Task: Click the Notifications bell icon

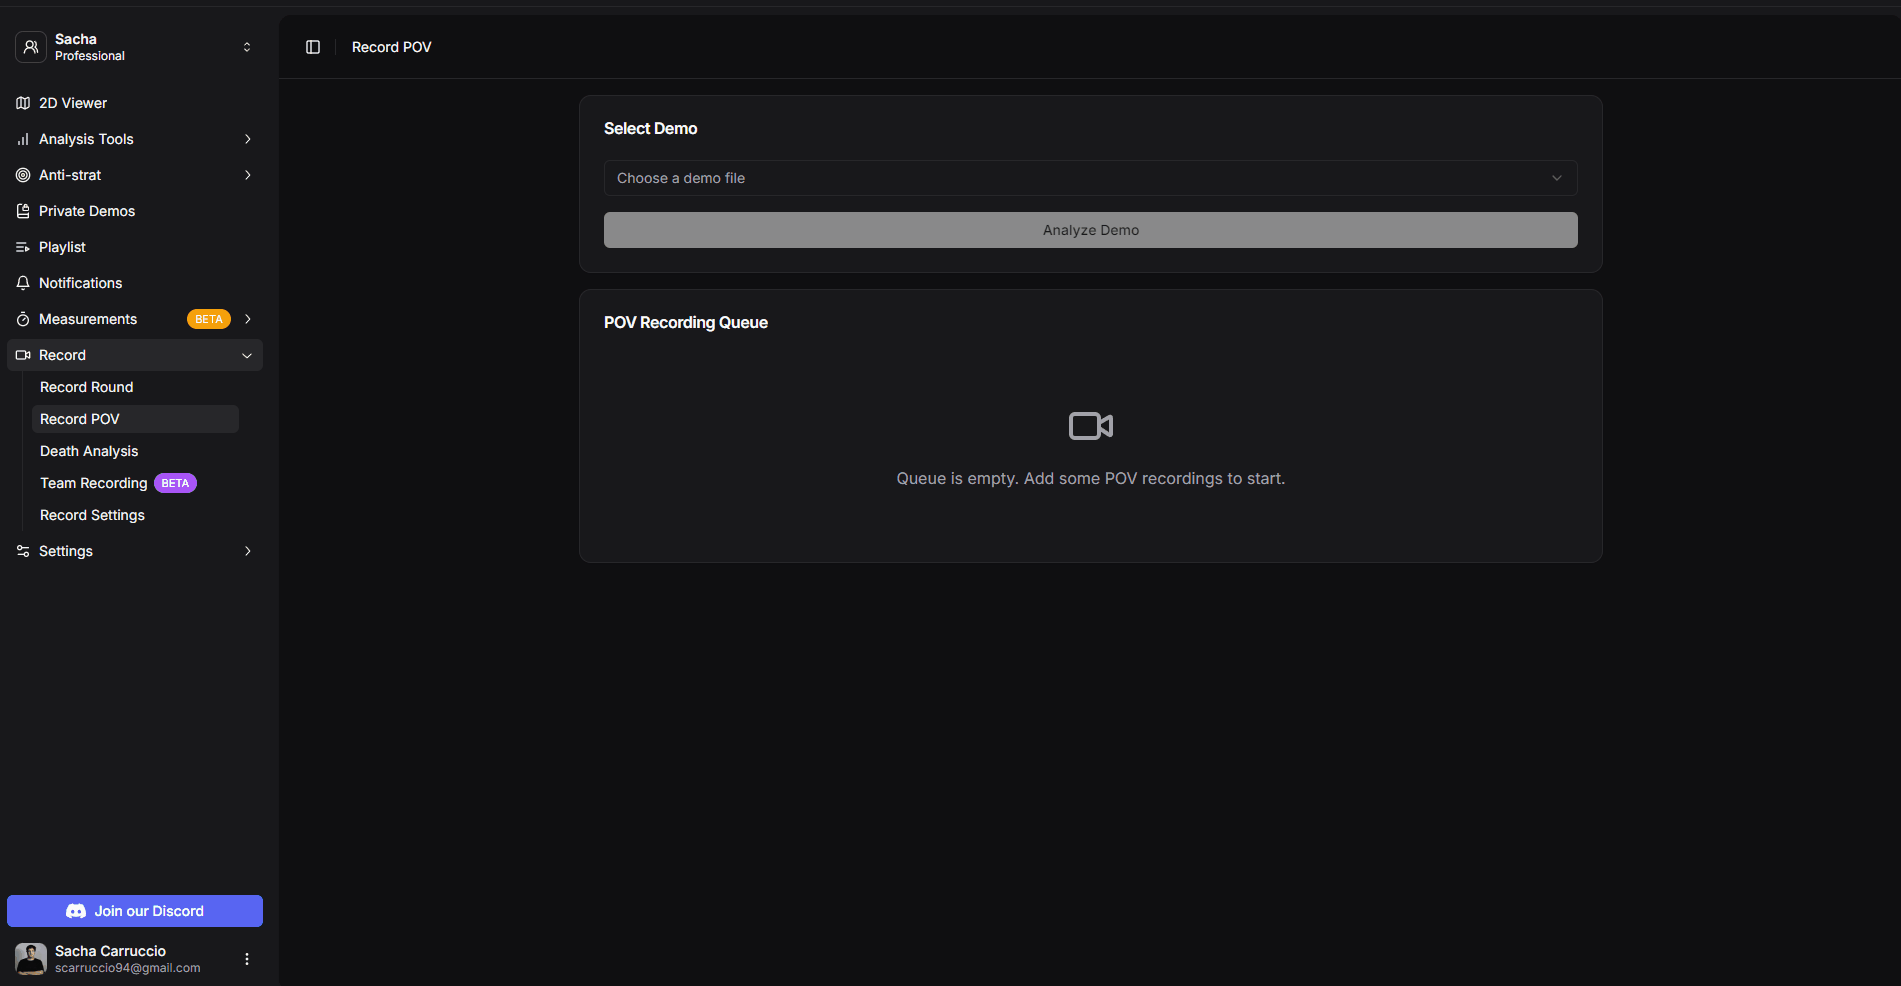Action: coord(23,283)
